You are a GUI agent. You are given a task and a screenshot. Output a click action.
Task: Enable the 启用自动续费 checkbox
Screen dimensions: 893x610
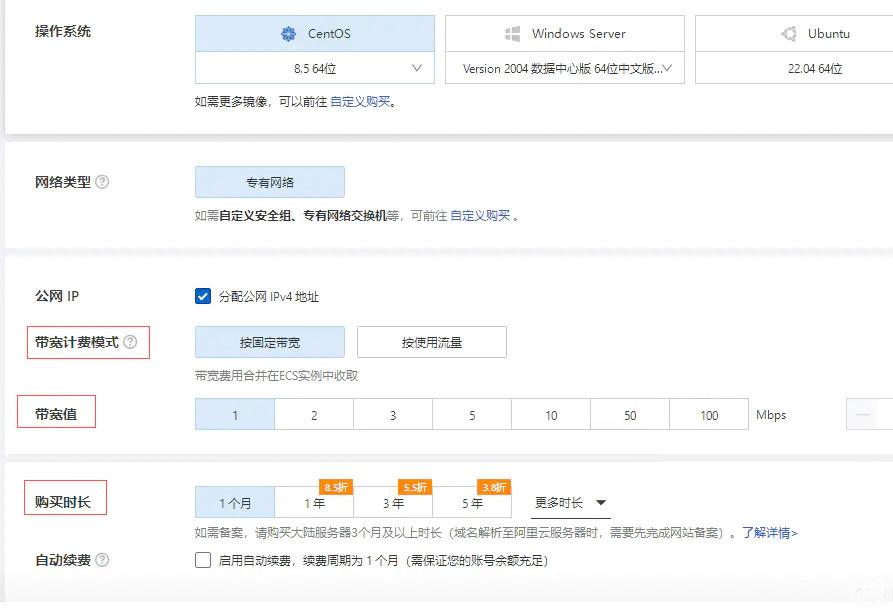203,560
